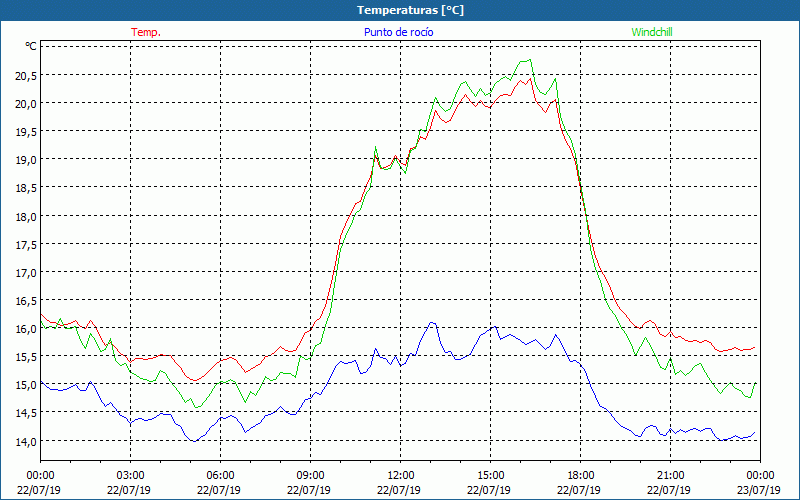
Task: Click the 09:00 time axis label
Action: coord(311,476)
